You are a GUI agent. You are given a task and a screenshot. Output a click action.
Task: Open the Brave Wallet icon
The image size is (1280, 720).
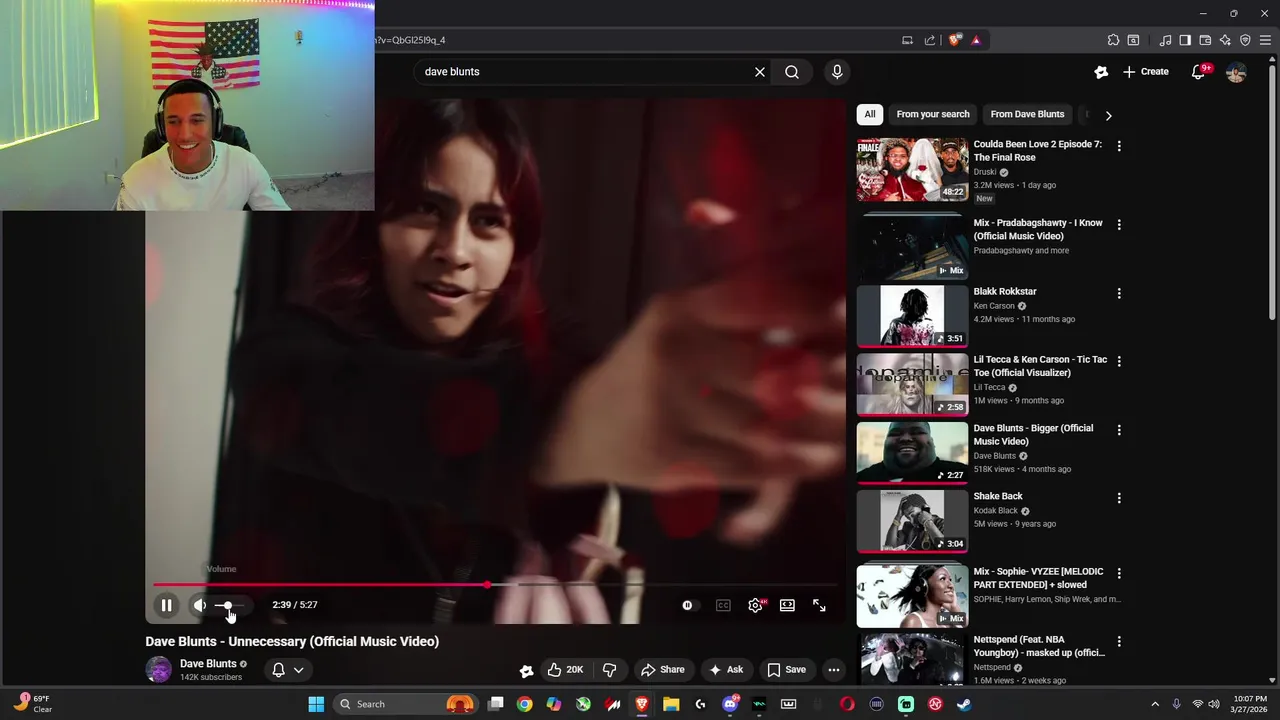point(1205,40)
